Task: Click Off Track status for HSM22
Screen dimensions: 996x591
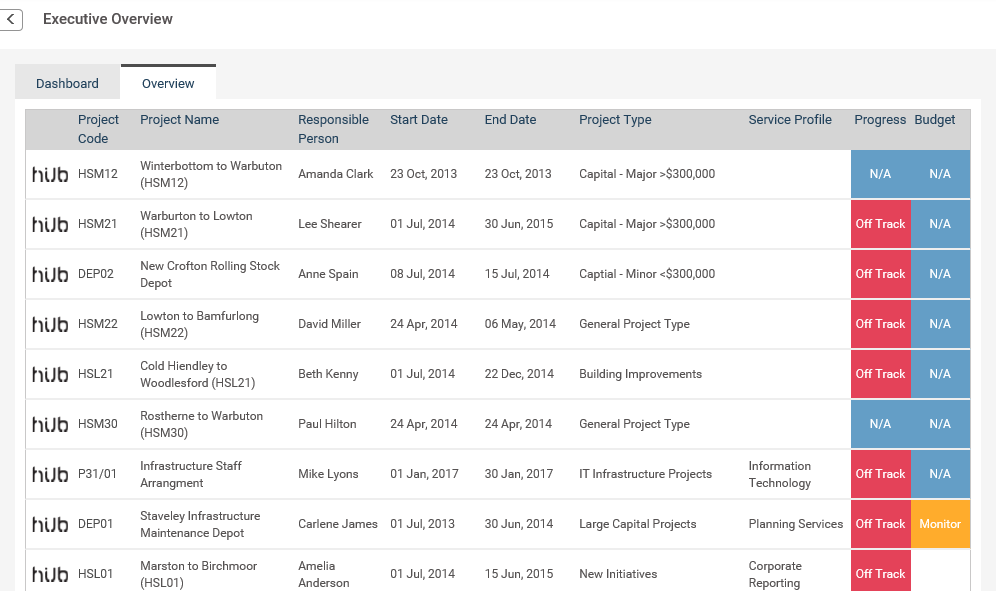Action: pos(880,324)
